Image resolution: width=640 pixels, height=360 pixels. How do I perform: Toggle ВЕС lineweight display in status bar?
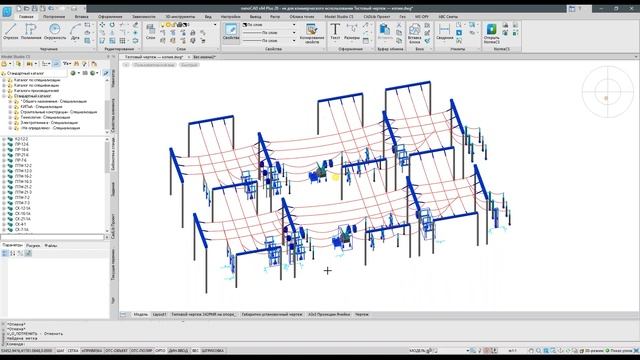(195, 351)
